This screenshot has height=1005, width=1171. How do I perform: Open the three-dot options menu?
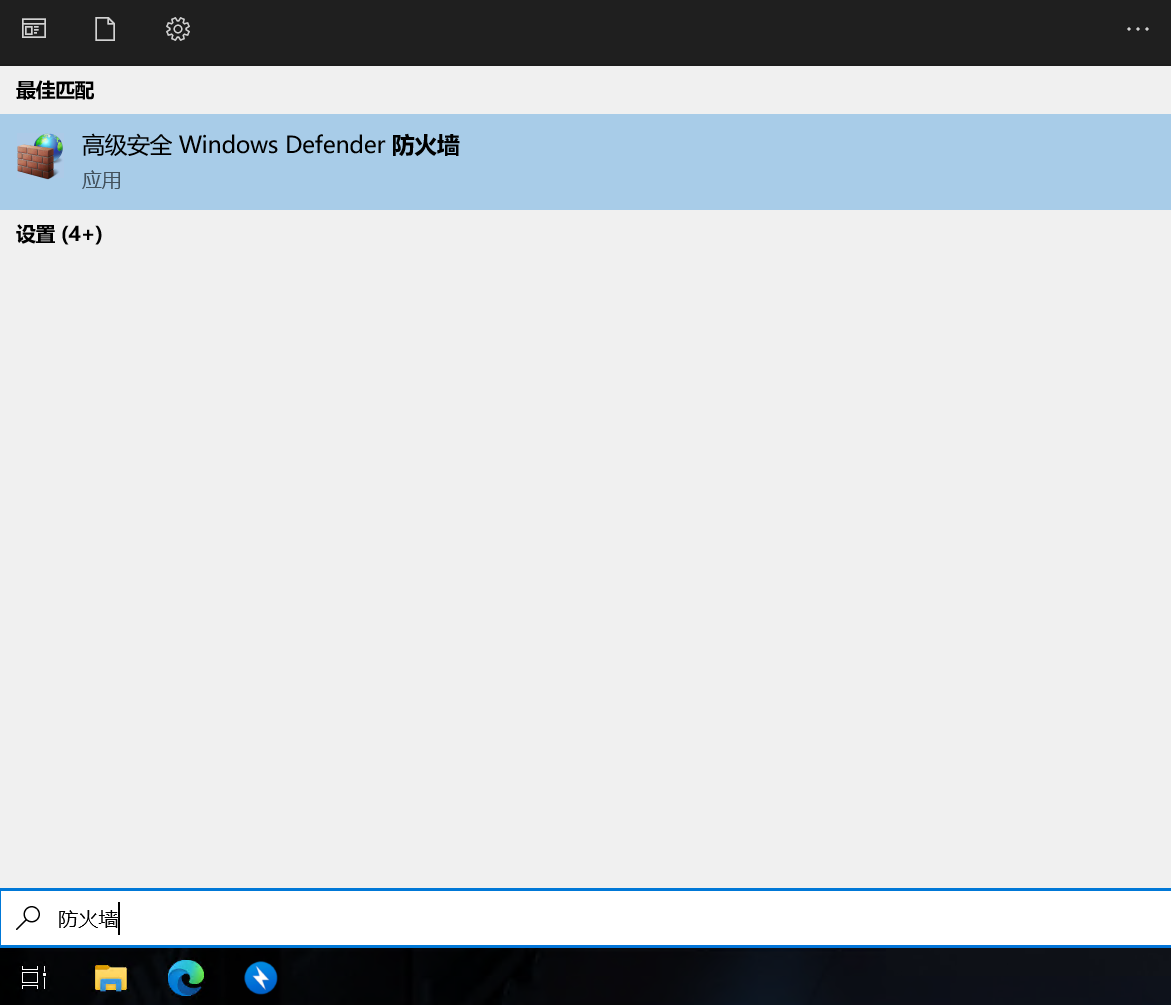(x=1137, y=29)
